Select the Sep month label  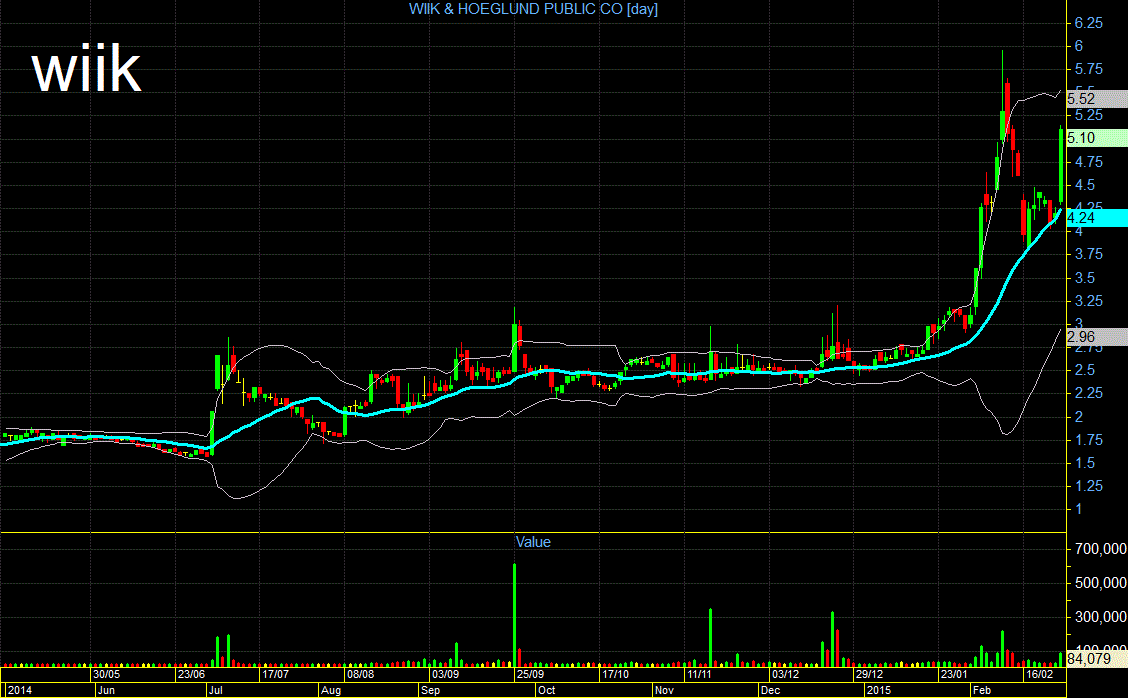point(430,690)
